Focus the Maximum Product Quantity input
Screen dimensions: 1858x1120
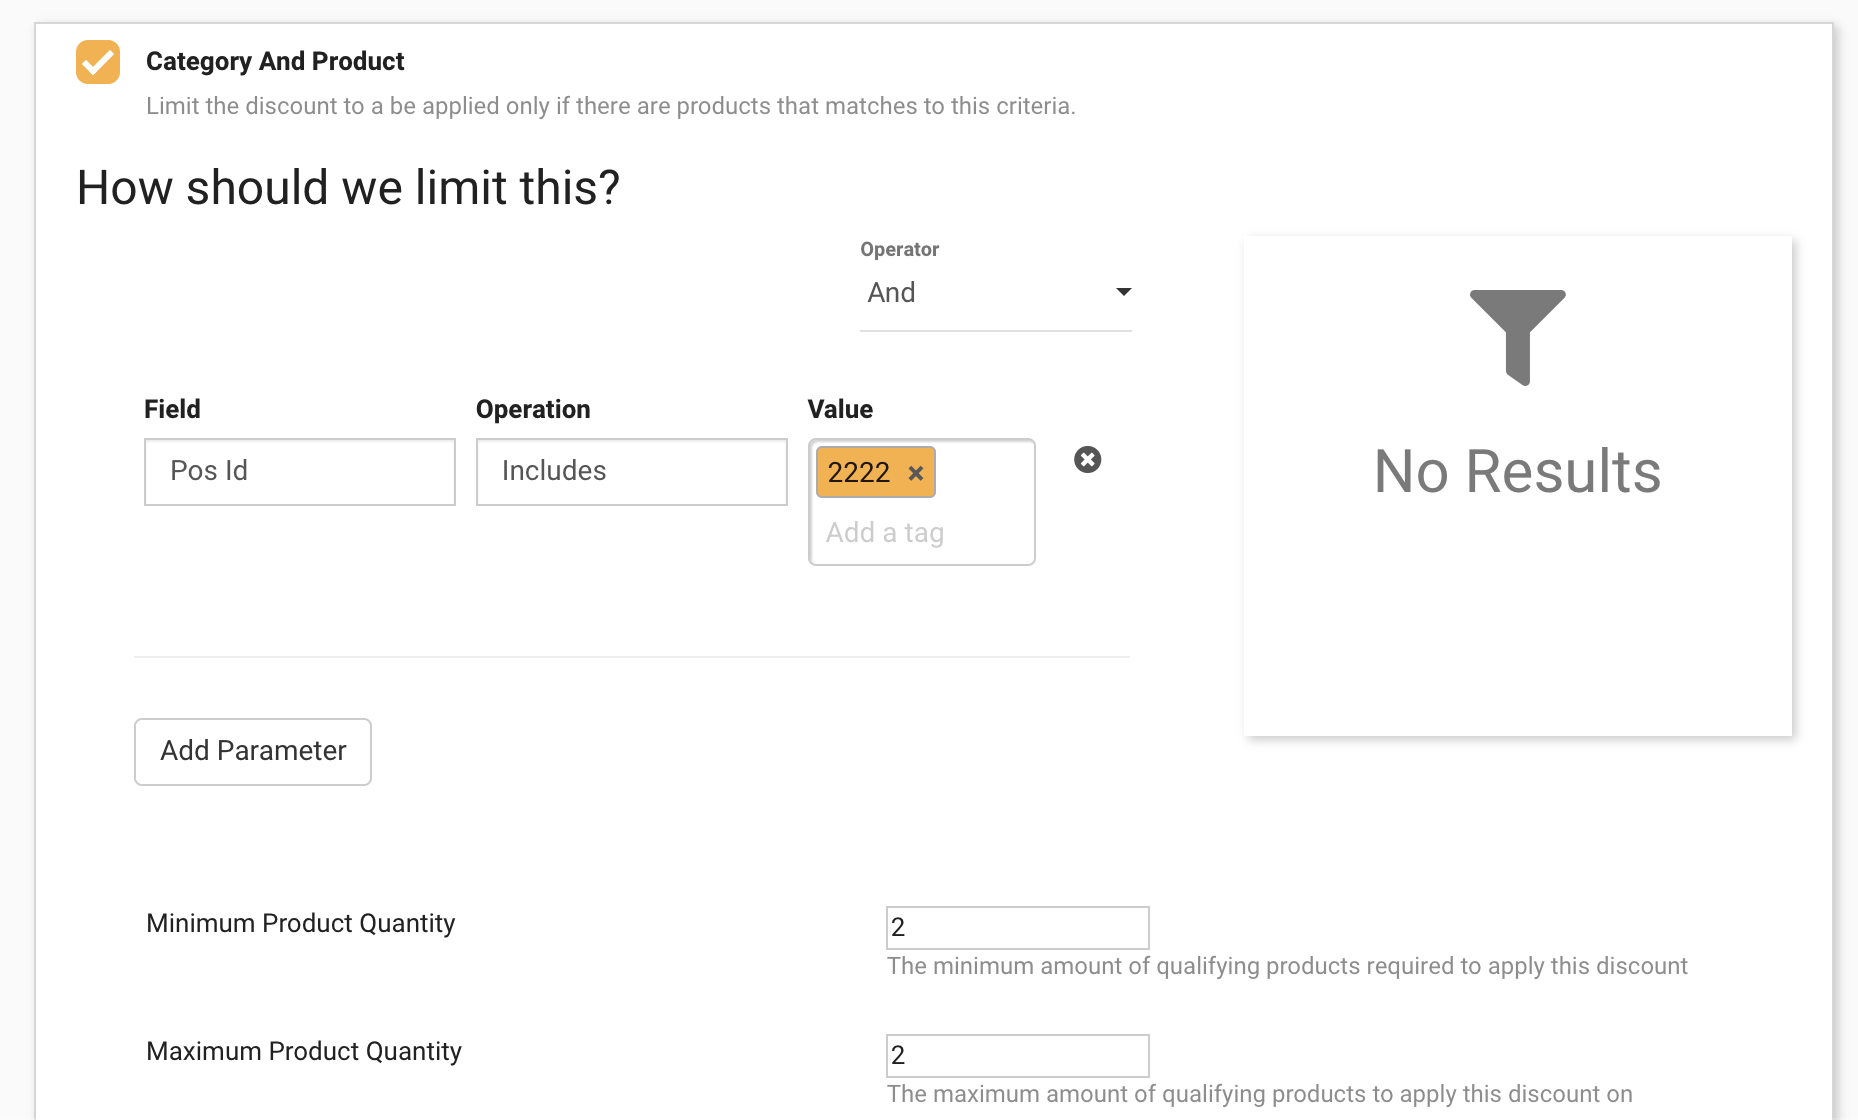pyautogui.click(x=1017, y=1056)
